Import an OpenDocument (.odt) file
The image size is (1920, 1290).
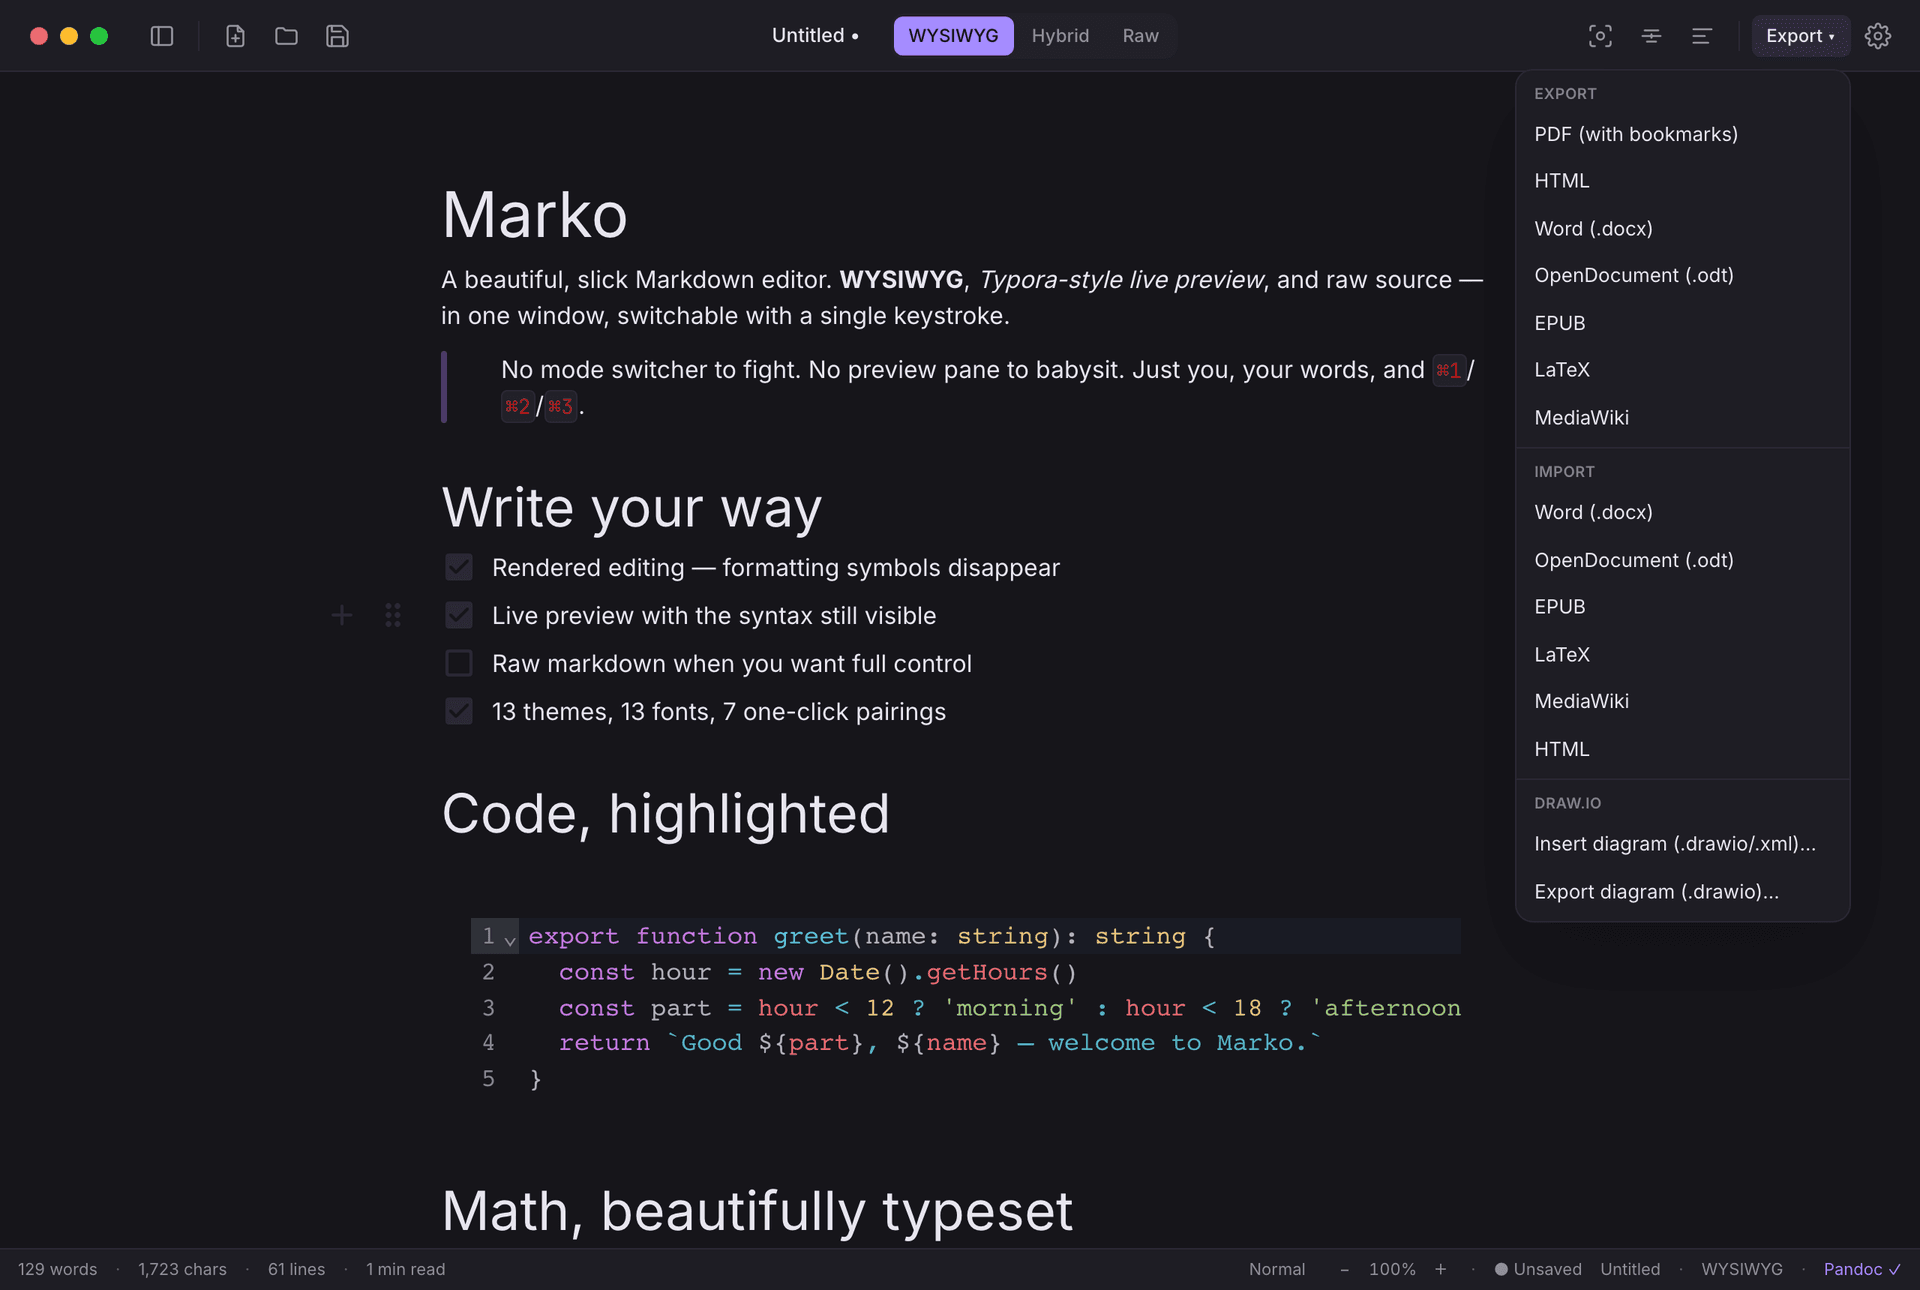[x=1682, y=560]
